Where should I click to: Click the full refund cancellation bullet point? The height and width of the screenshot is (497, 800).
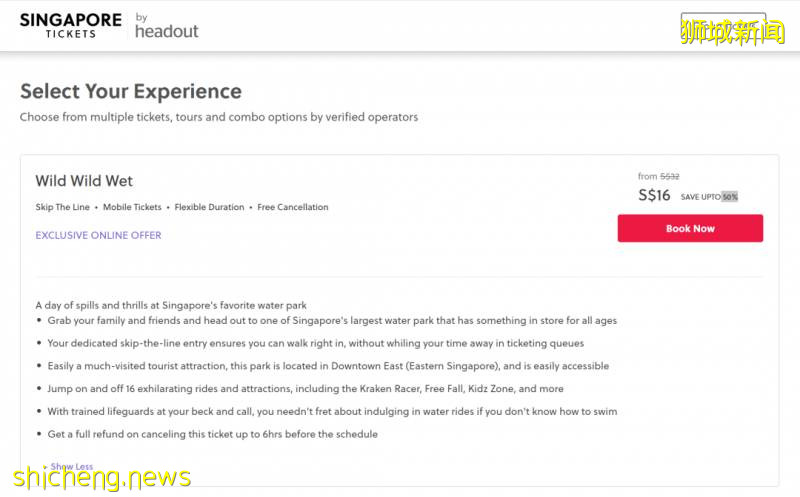[212, 434]
